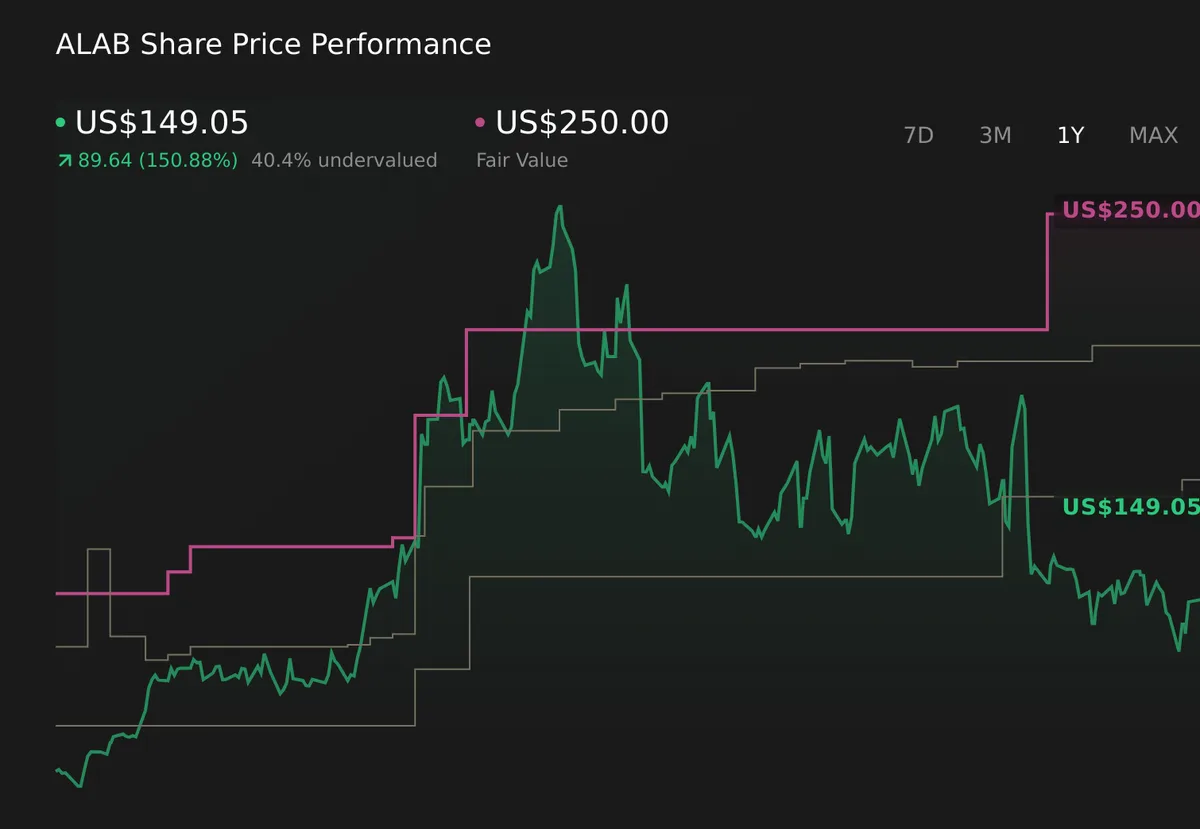The image size is (1200, 829).
Task: Open details via the Fair Value label
Action: pyautogui.click(x=521, y=160)
